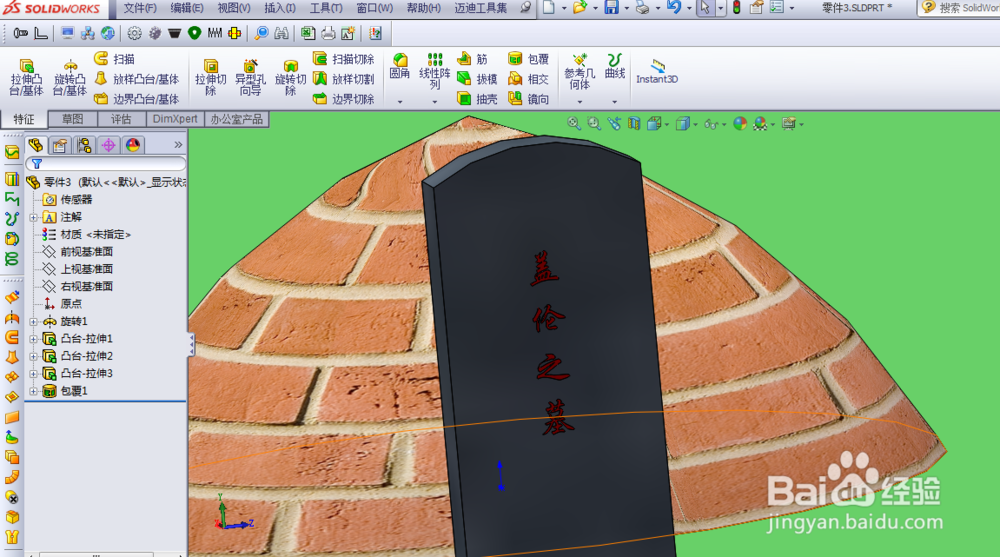
Task: Open the 线性阵列 pattern dropdown arrow
Action: [435, 101]
